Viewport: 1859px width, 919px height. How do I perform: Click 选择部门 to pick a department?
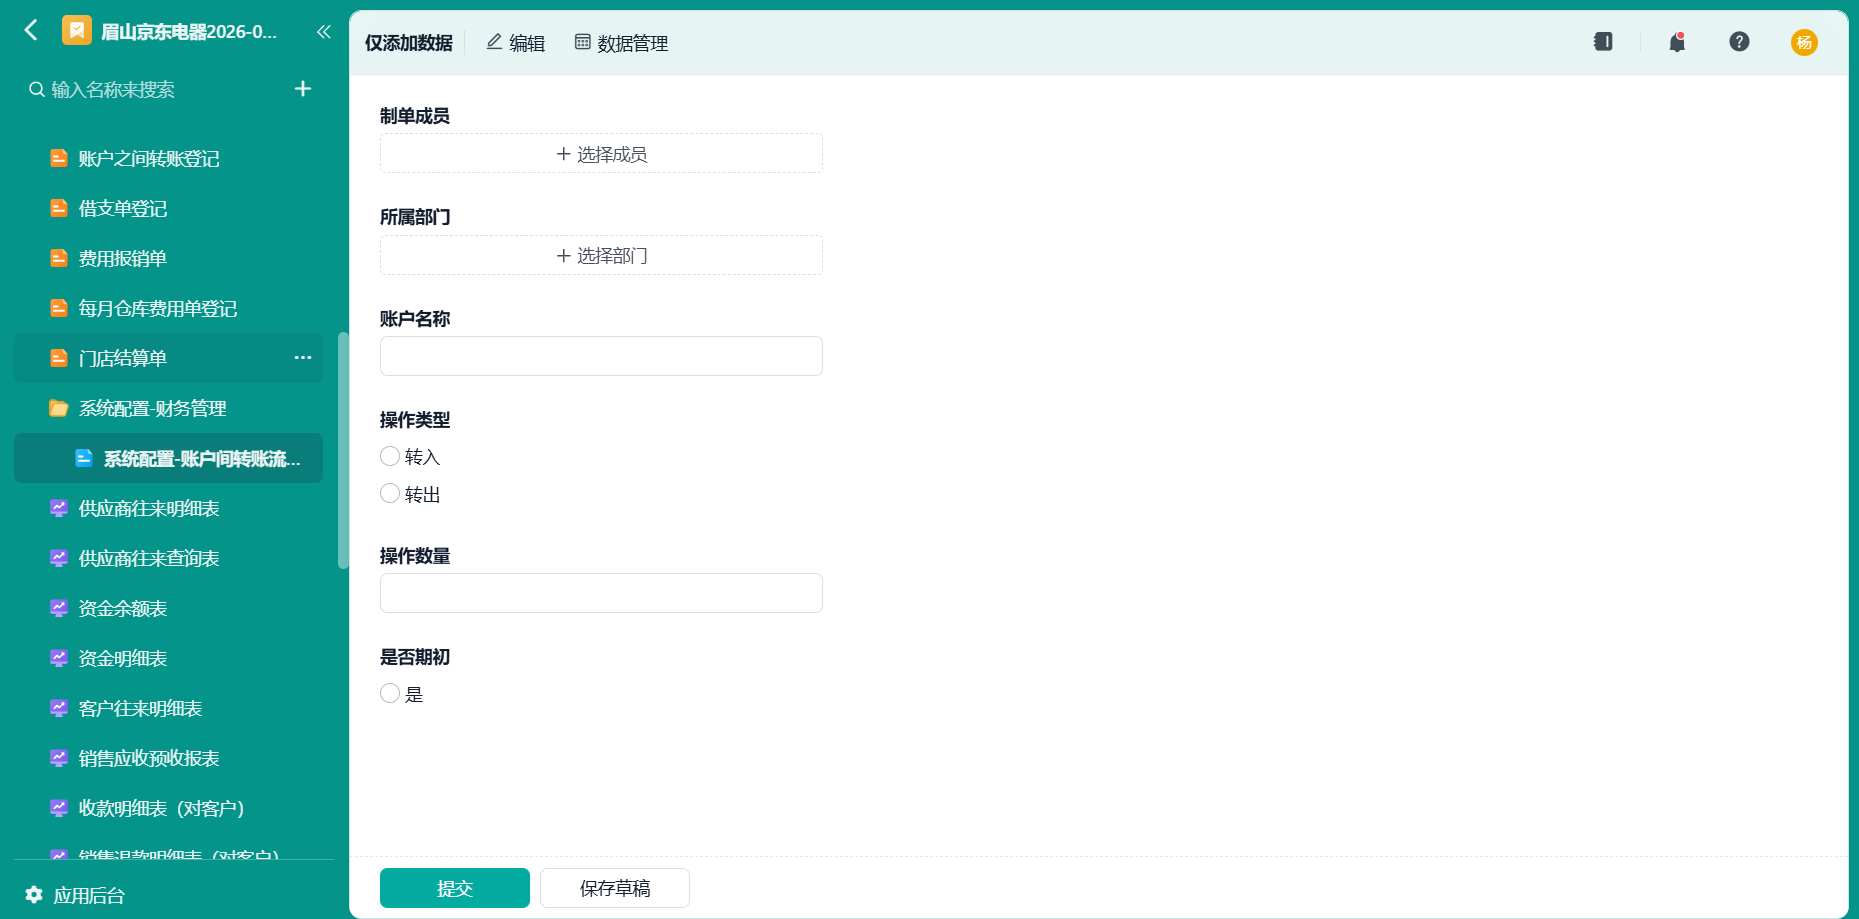pyautogui.click(x=601, y=255)
